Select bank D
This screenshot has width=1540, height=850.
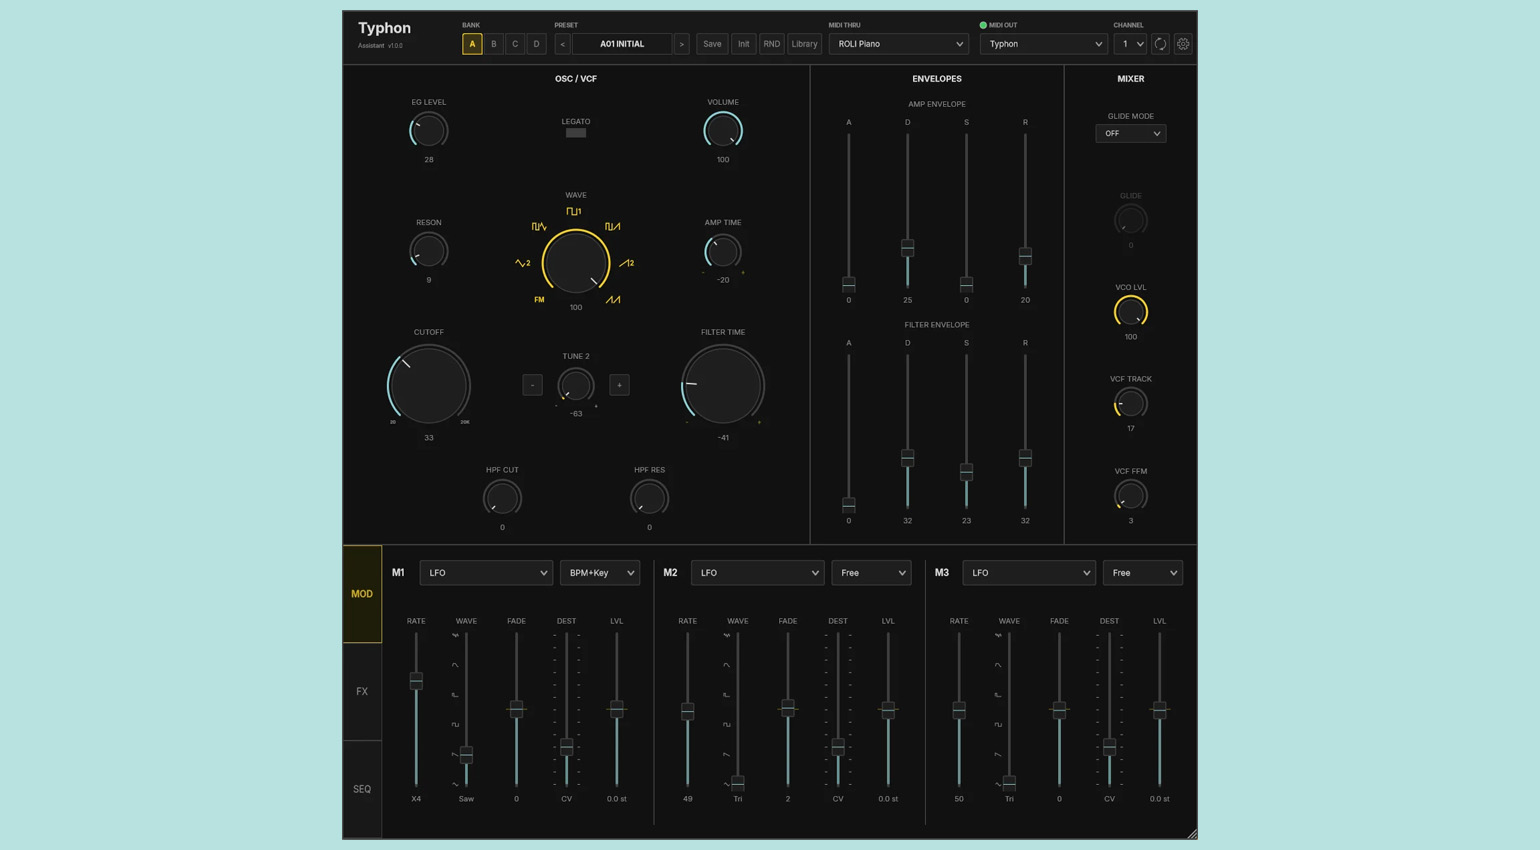(x=536, y=44)
